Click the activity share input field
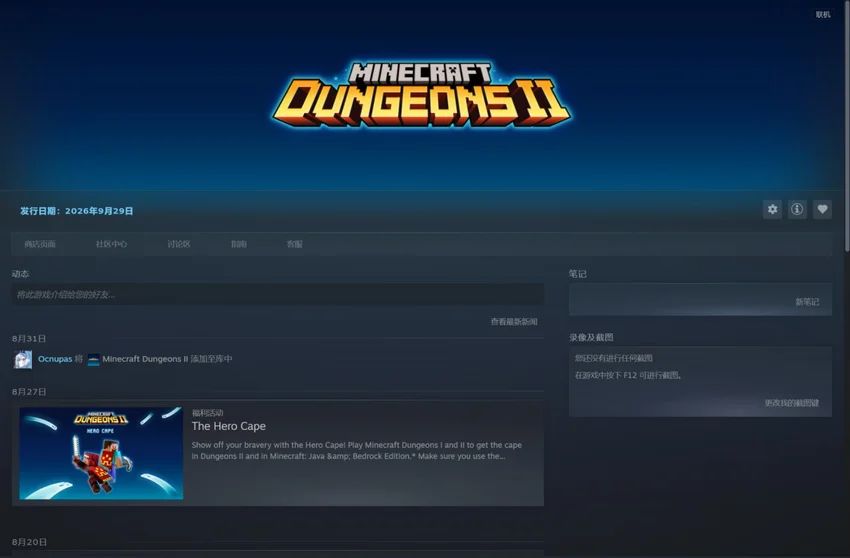The width and height of the screenshot is (850, 558). [278, 294]
